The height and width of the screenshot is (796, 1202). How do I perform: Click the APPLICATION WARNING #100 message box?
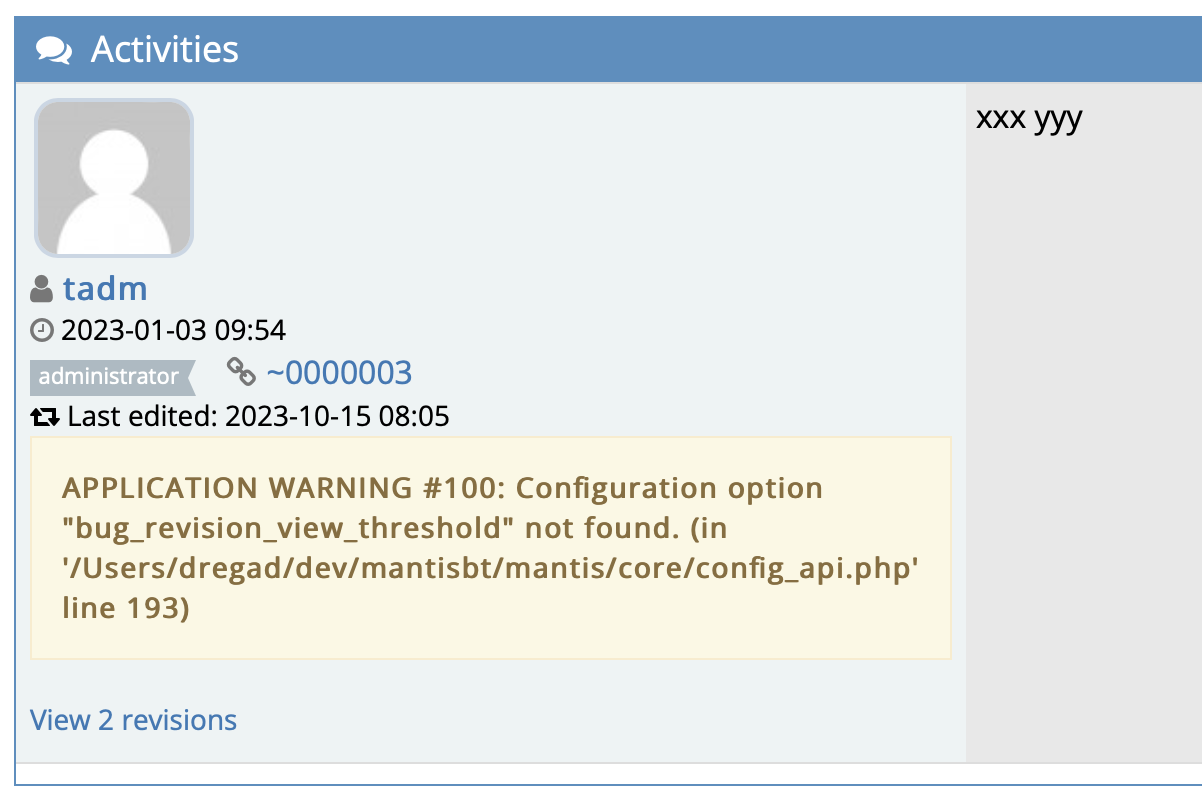coord(490,548)
